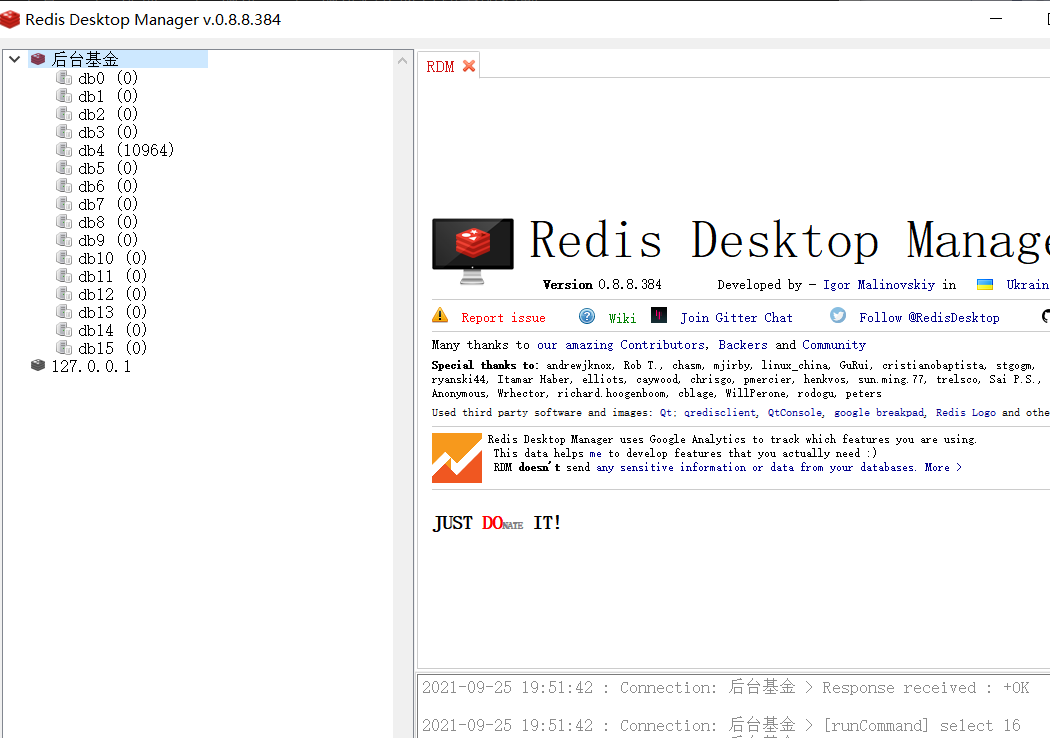Click the db6 database icon

[x=64, y=186]
